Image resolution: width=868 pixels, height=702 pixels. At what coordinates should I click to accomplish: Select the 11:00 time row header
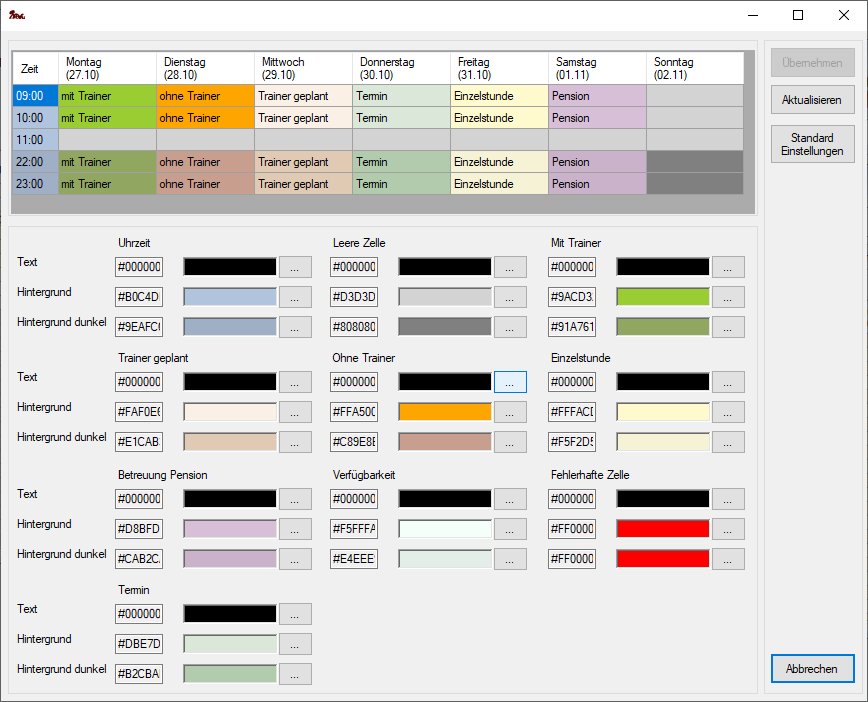tap(35, 139)
